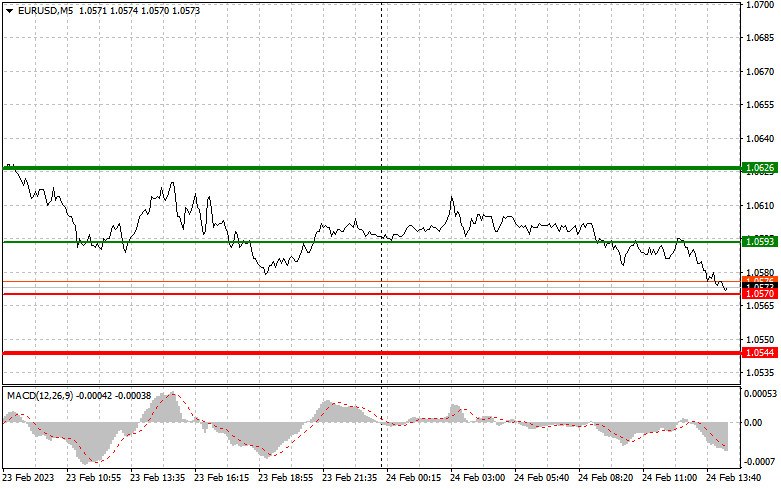Image resolution: width=781 pixels, height=489 pixels.
Task: Click the 1.0610 price scale value
Action: click(x=760, y=206)
